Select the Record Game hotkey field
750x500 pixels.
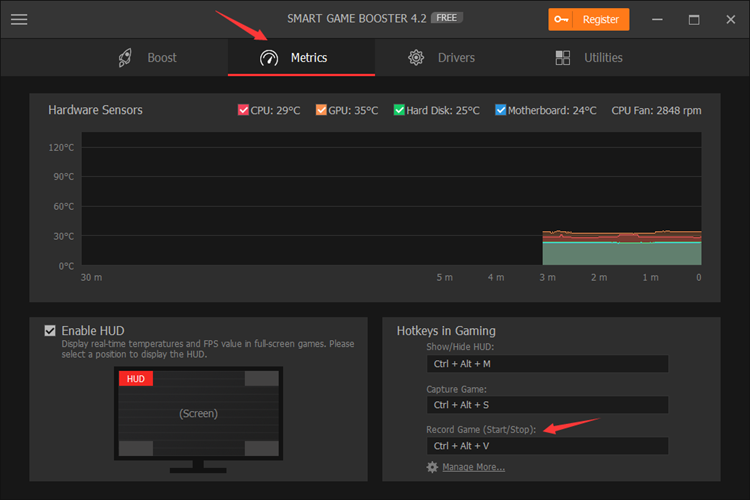[547, 446]
